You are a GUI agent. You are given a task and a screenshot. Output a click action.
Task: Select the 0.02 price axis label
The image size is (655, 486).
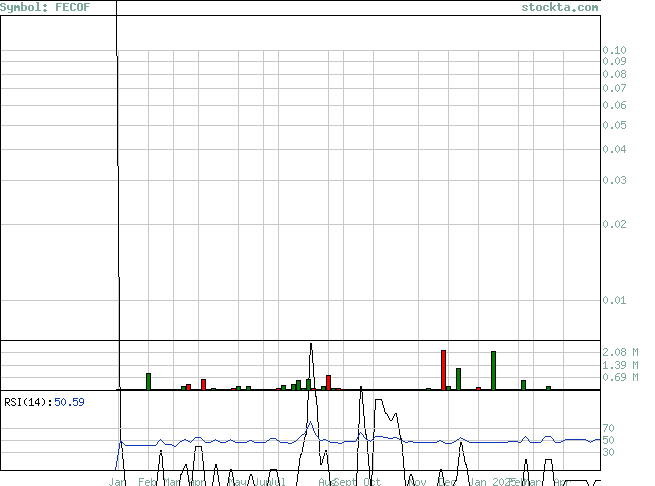(x=614, y=224)
